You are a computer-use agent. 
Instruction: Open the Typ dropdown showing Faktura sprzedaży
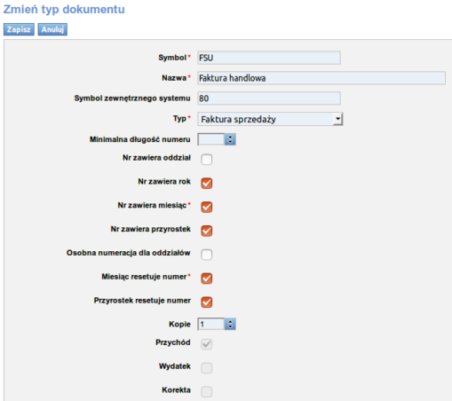(270, 119)
